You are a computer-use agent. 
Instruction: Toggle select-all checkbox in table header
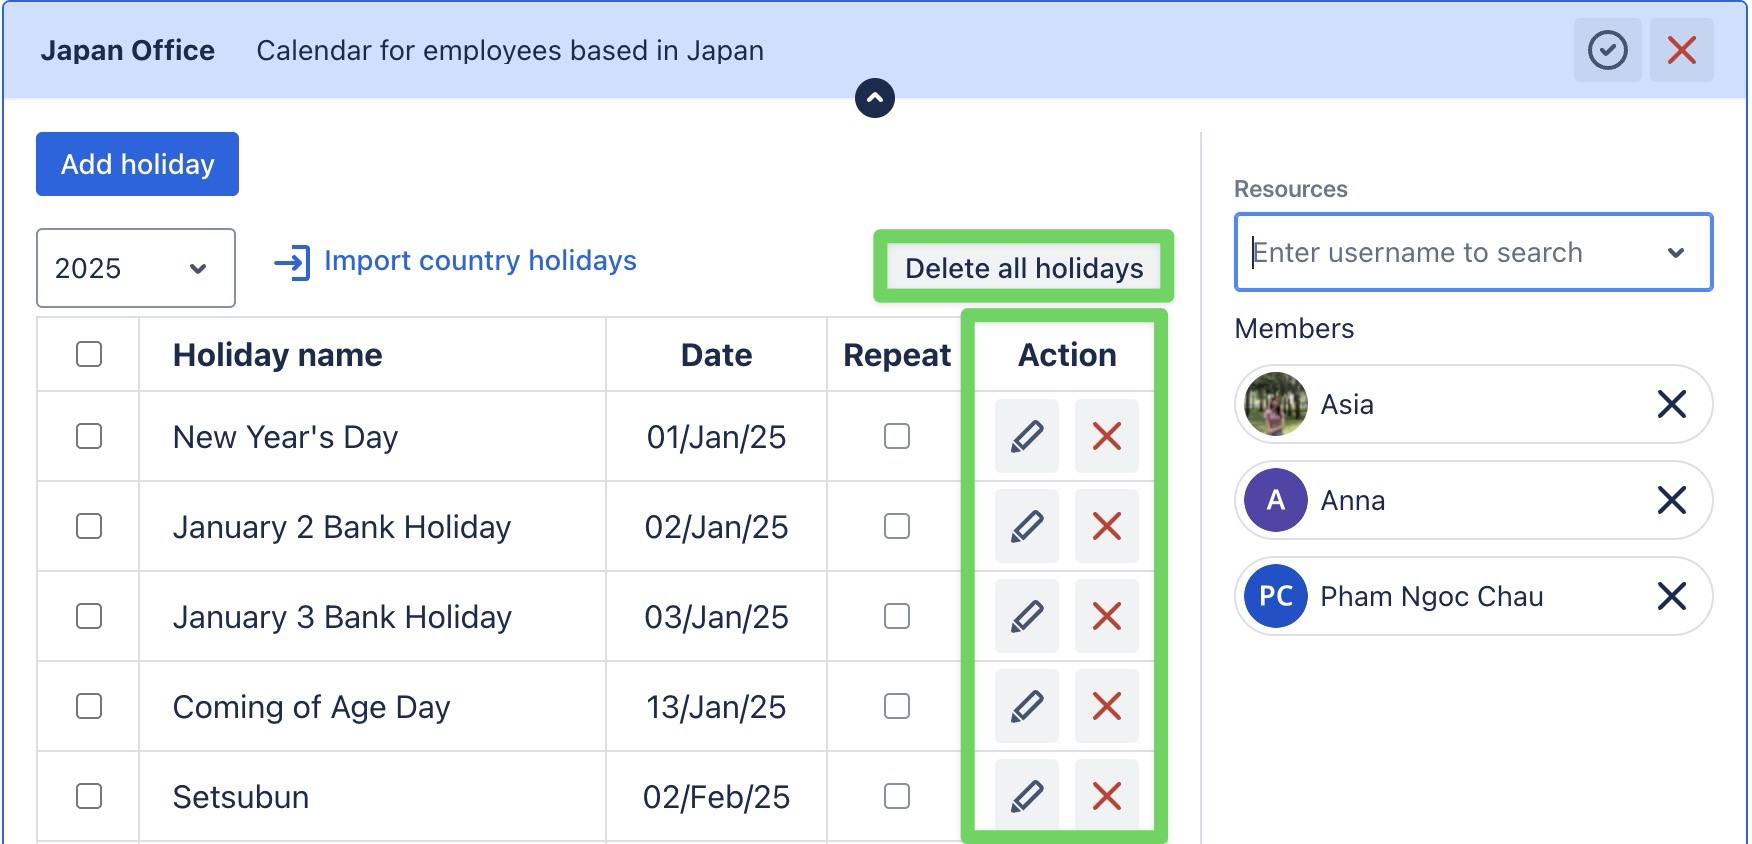[x=89, y=354]
